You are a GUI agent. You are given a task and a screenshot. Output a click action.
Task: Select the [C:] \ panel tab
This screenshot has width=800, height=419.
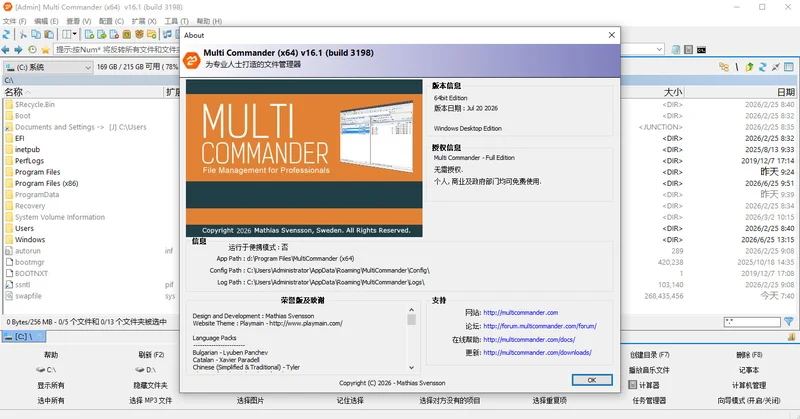[x=23, y=336]
